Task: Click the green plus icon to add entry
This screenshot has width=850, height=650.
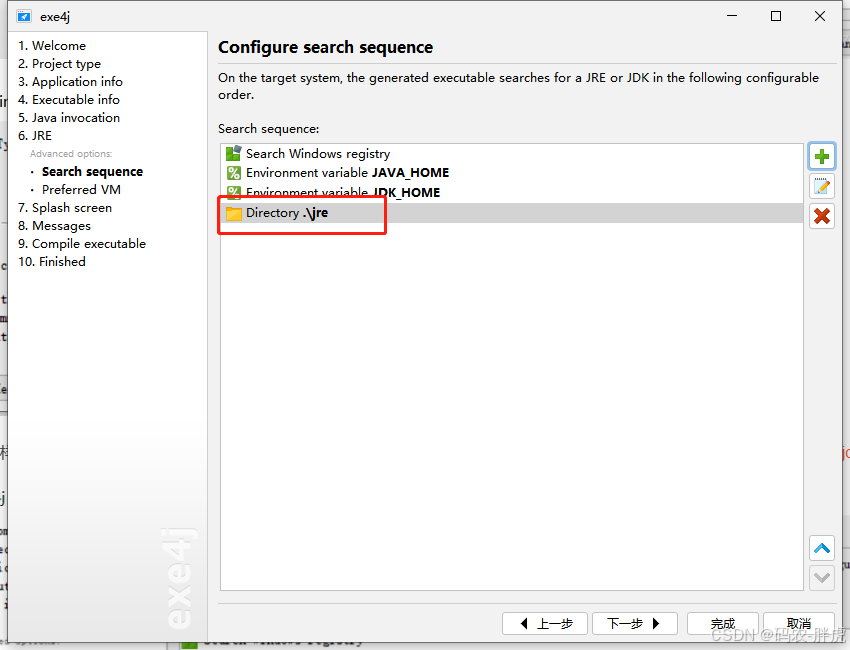Action: pyautogui.click(x=821, y=156)
